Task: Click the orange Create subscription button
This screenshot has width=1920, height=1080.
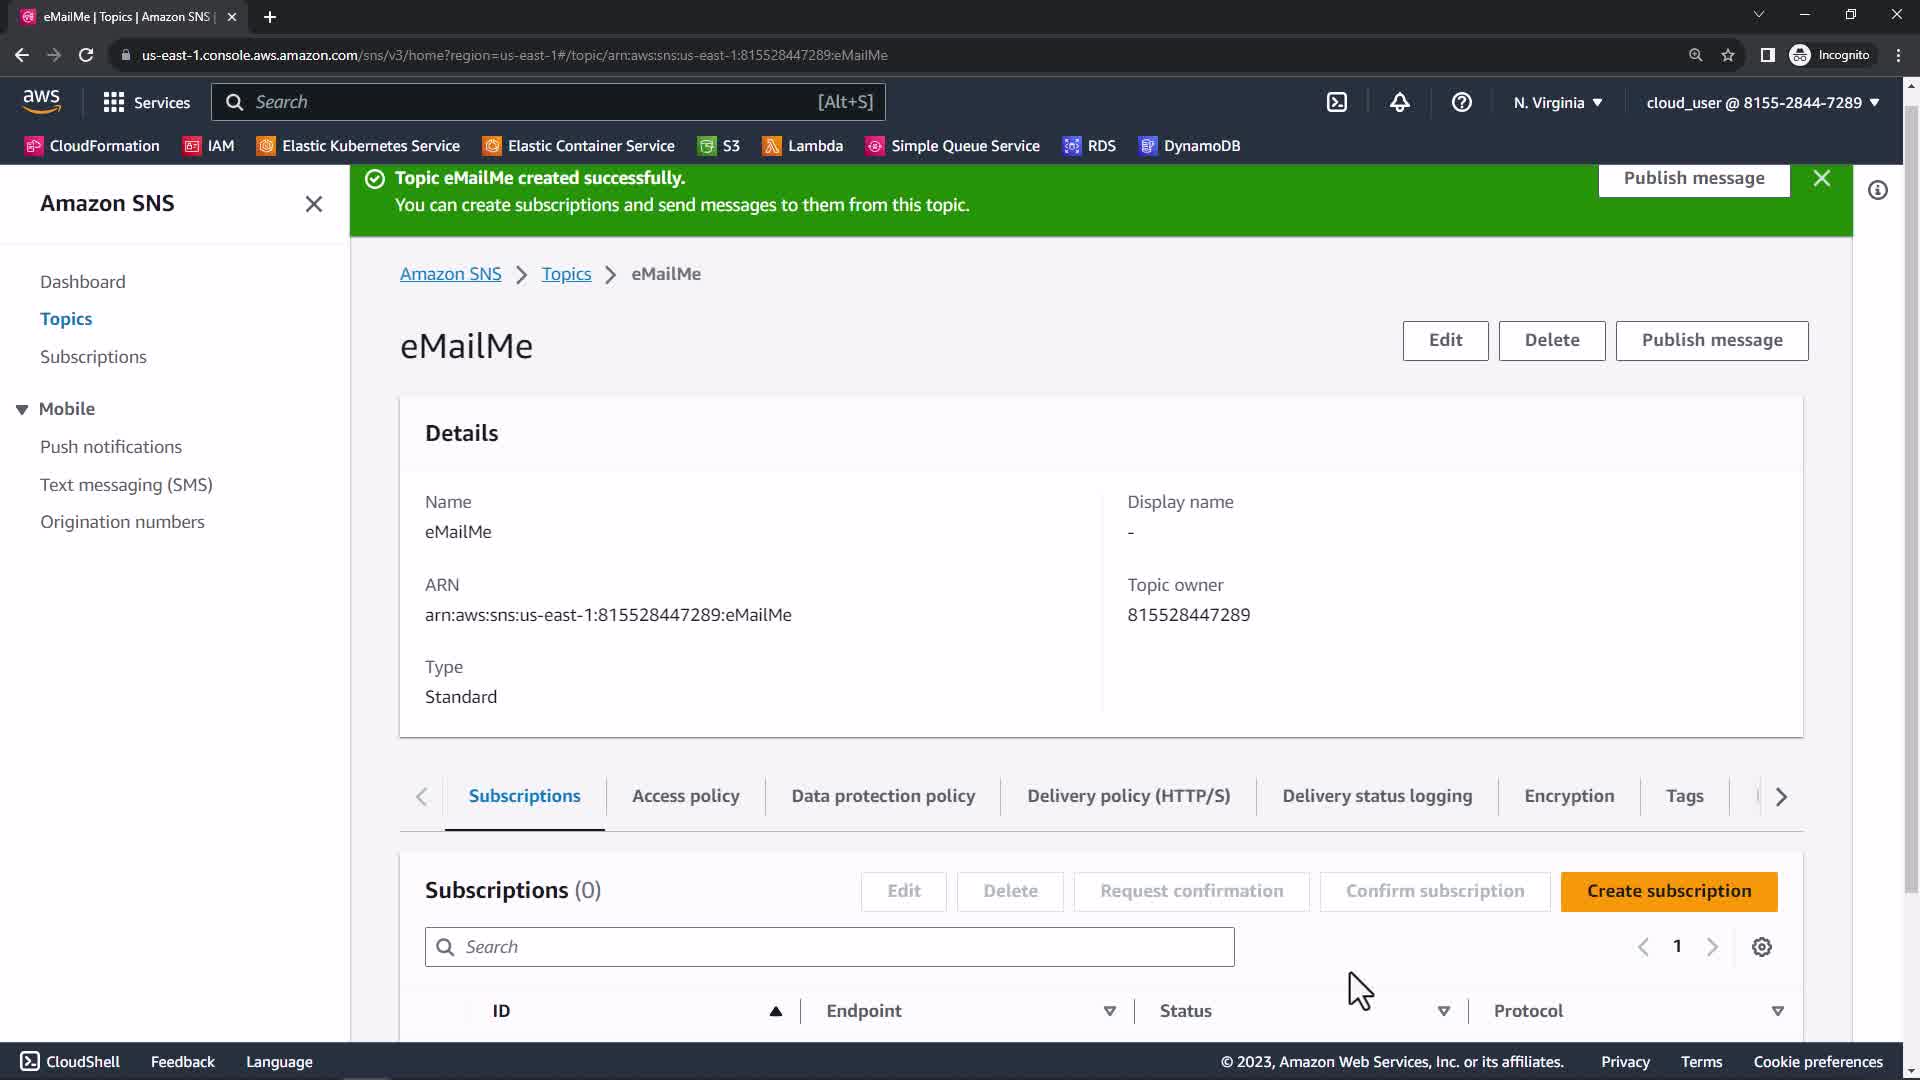Action: click(x=1668, y=891)
